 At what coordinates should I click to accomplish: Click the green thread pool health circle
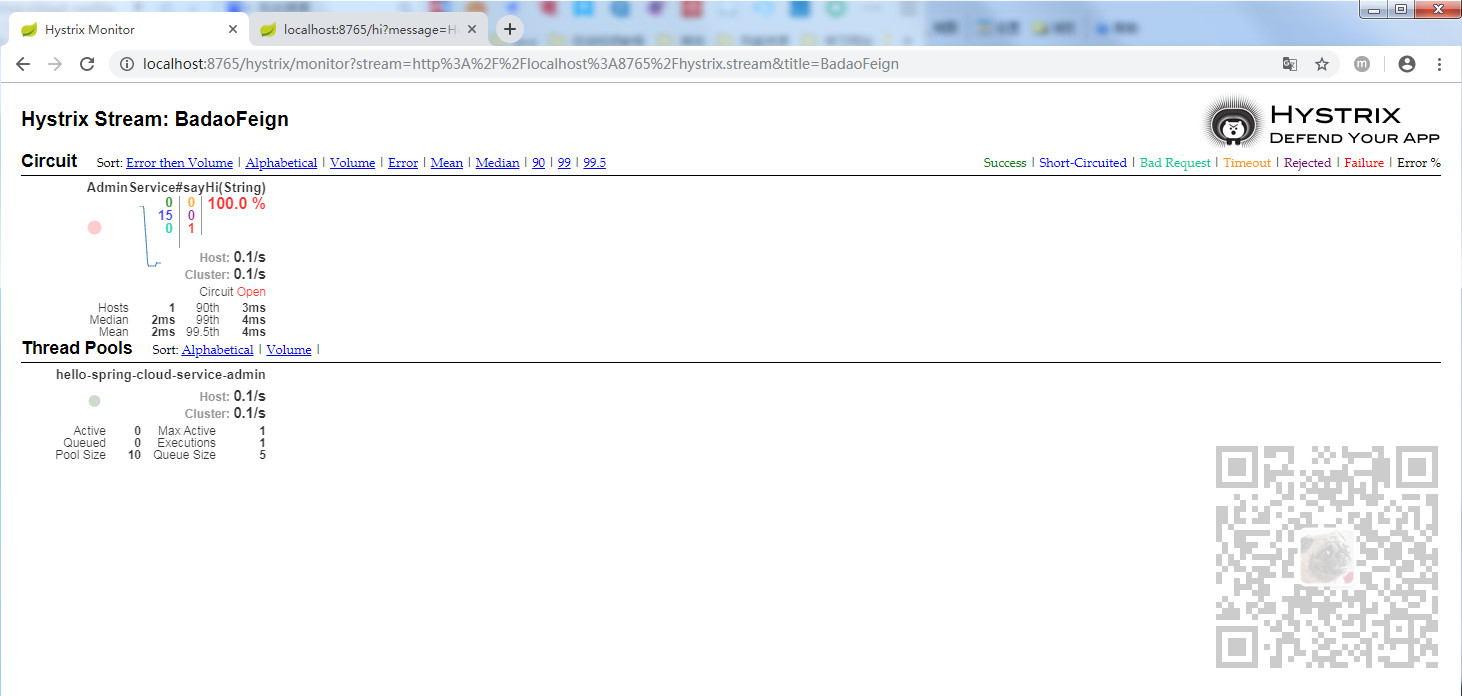click(x=94, y=401)
